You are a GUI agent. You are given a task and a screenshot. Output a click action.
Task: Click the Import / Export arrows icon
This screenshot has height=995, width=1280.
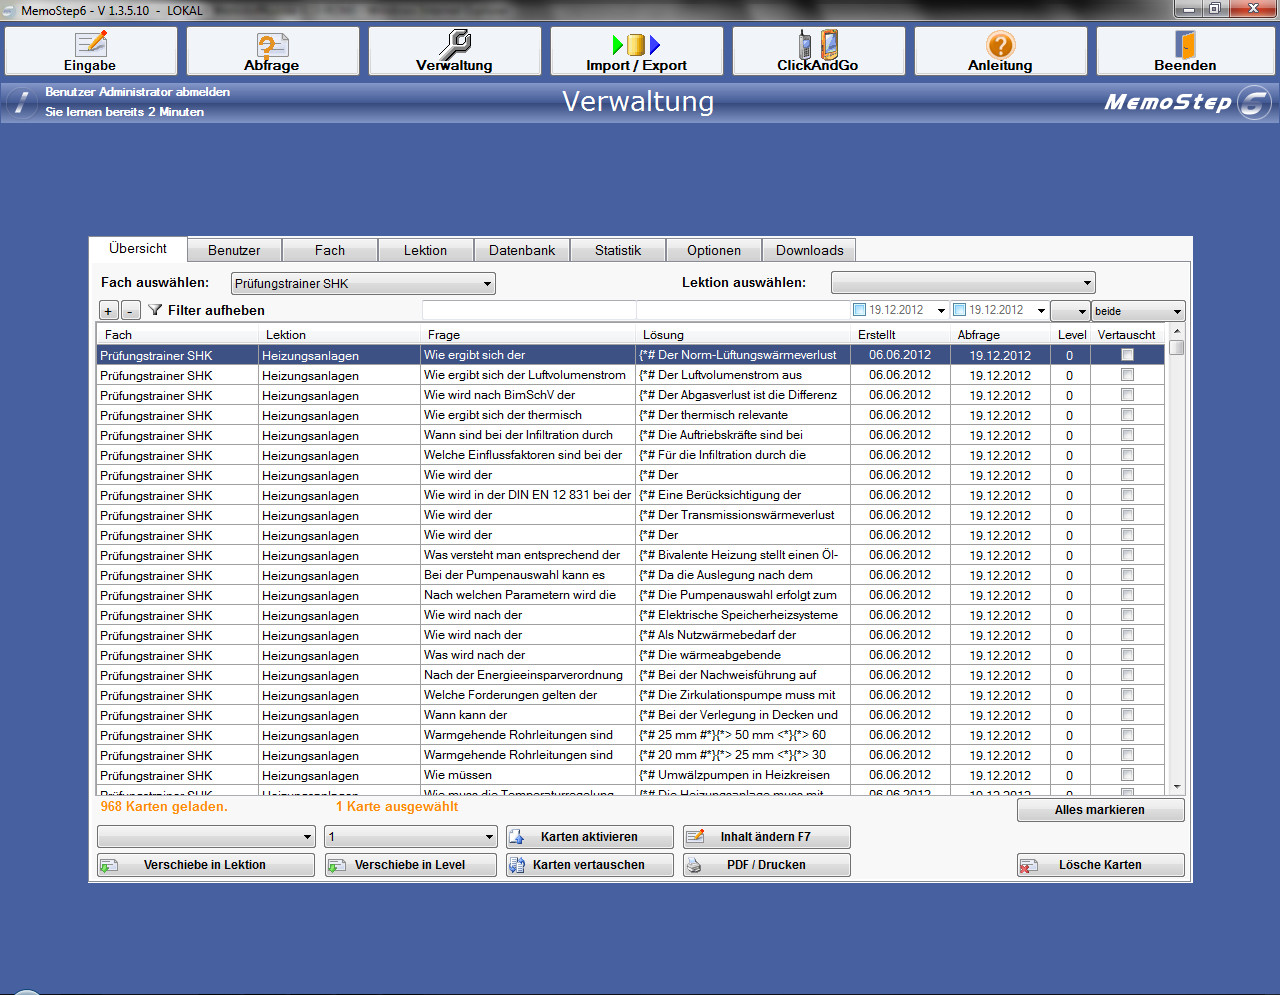(x=636, y=44)
